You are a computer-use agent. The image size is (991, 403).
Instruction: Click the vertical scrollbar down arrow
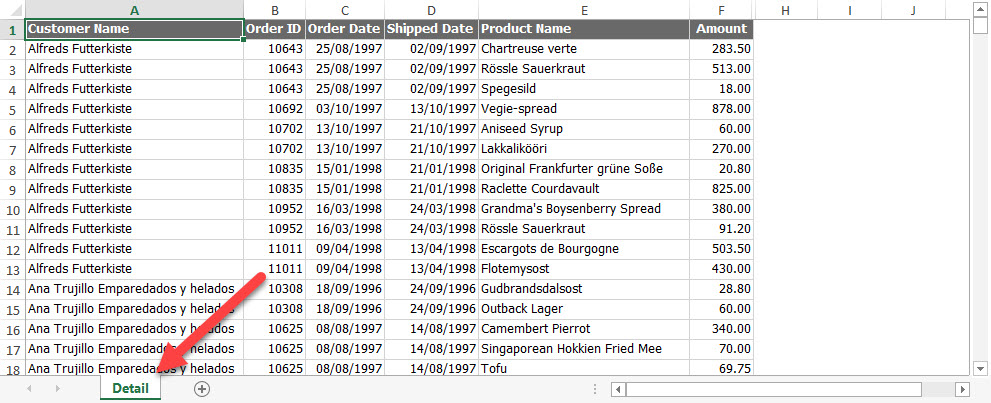tap(980, 368)
